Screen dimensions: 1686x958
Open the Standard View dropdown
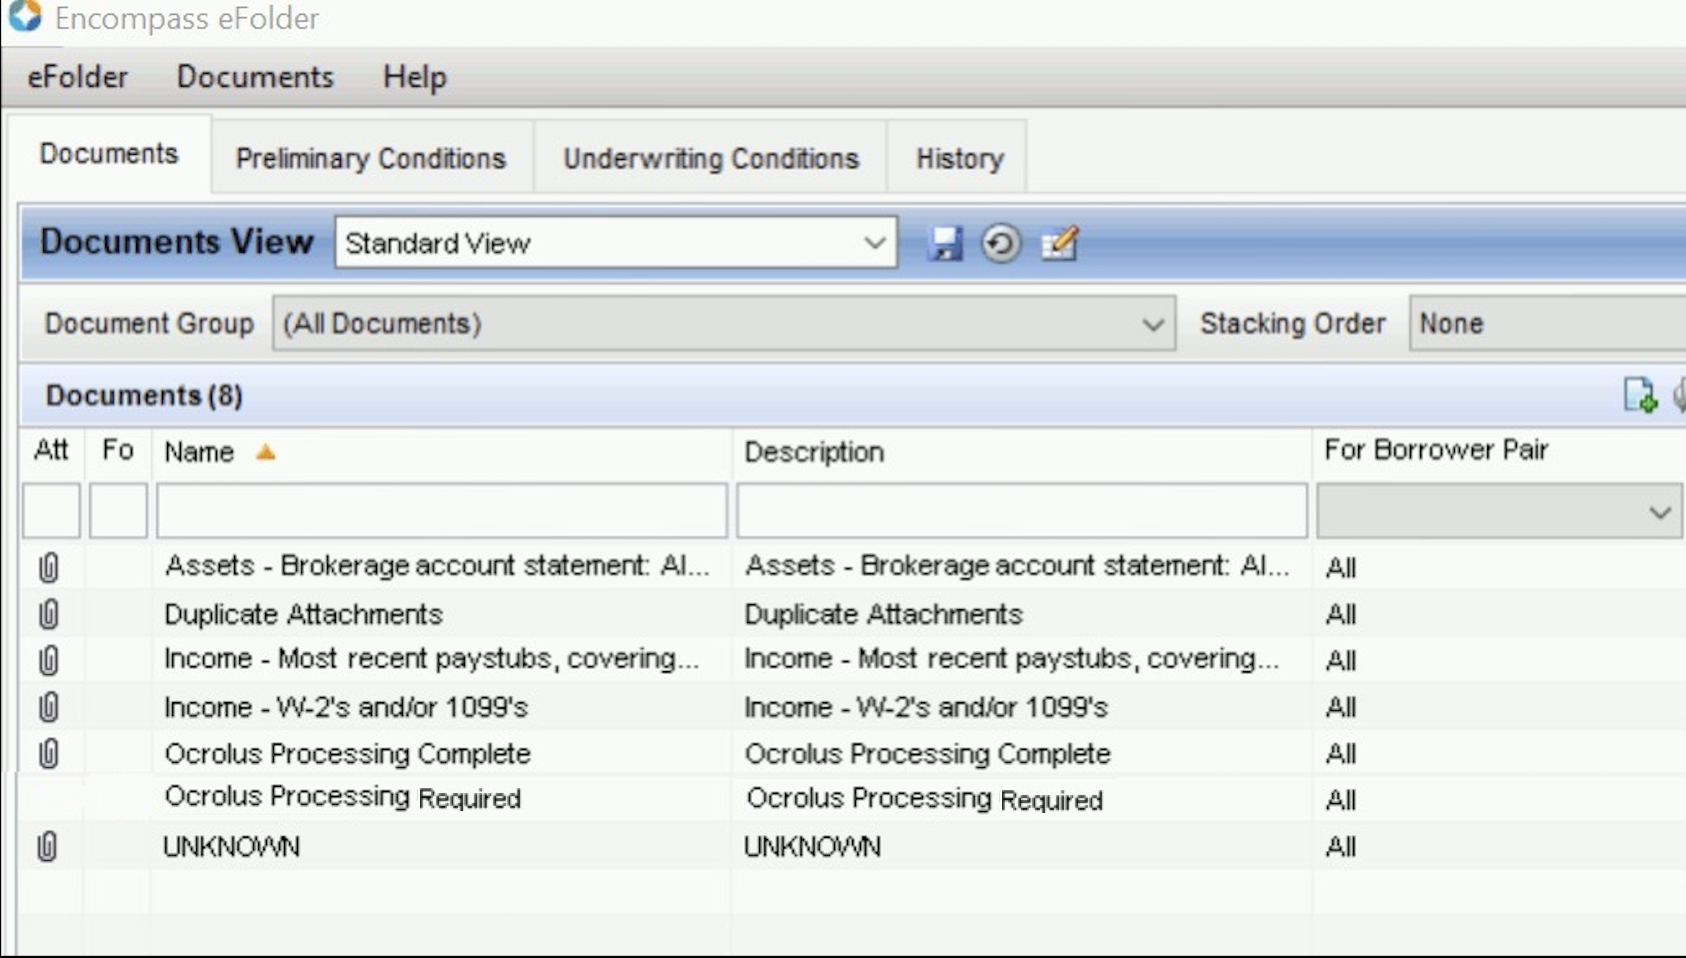[x=616, y=243]
